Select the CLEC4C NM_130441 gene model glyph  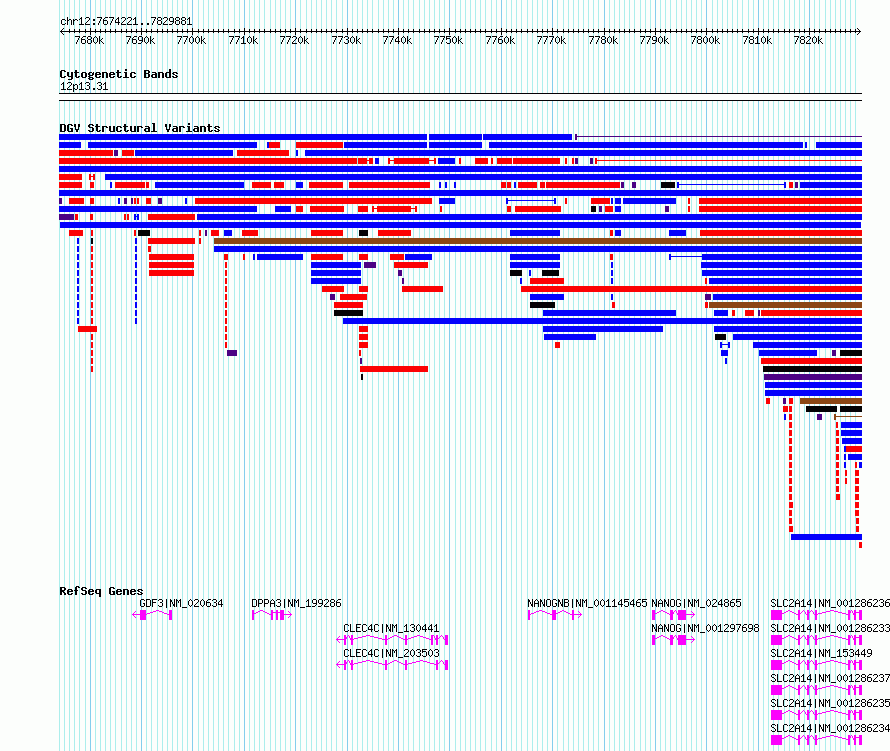[x=392, y=640]
